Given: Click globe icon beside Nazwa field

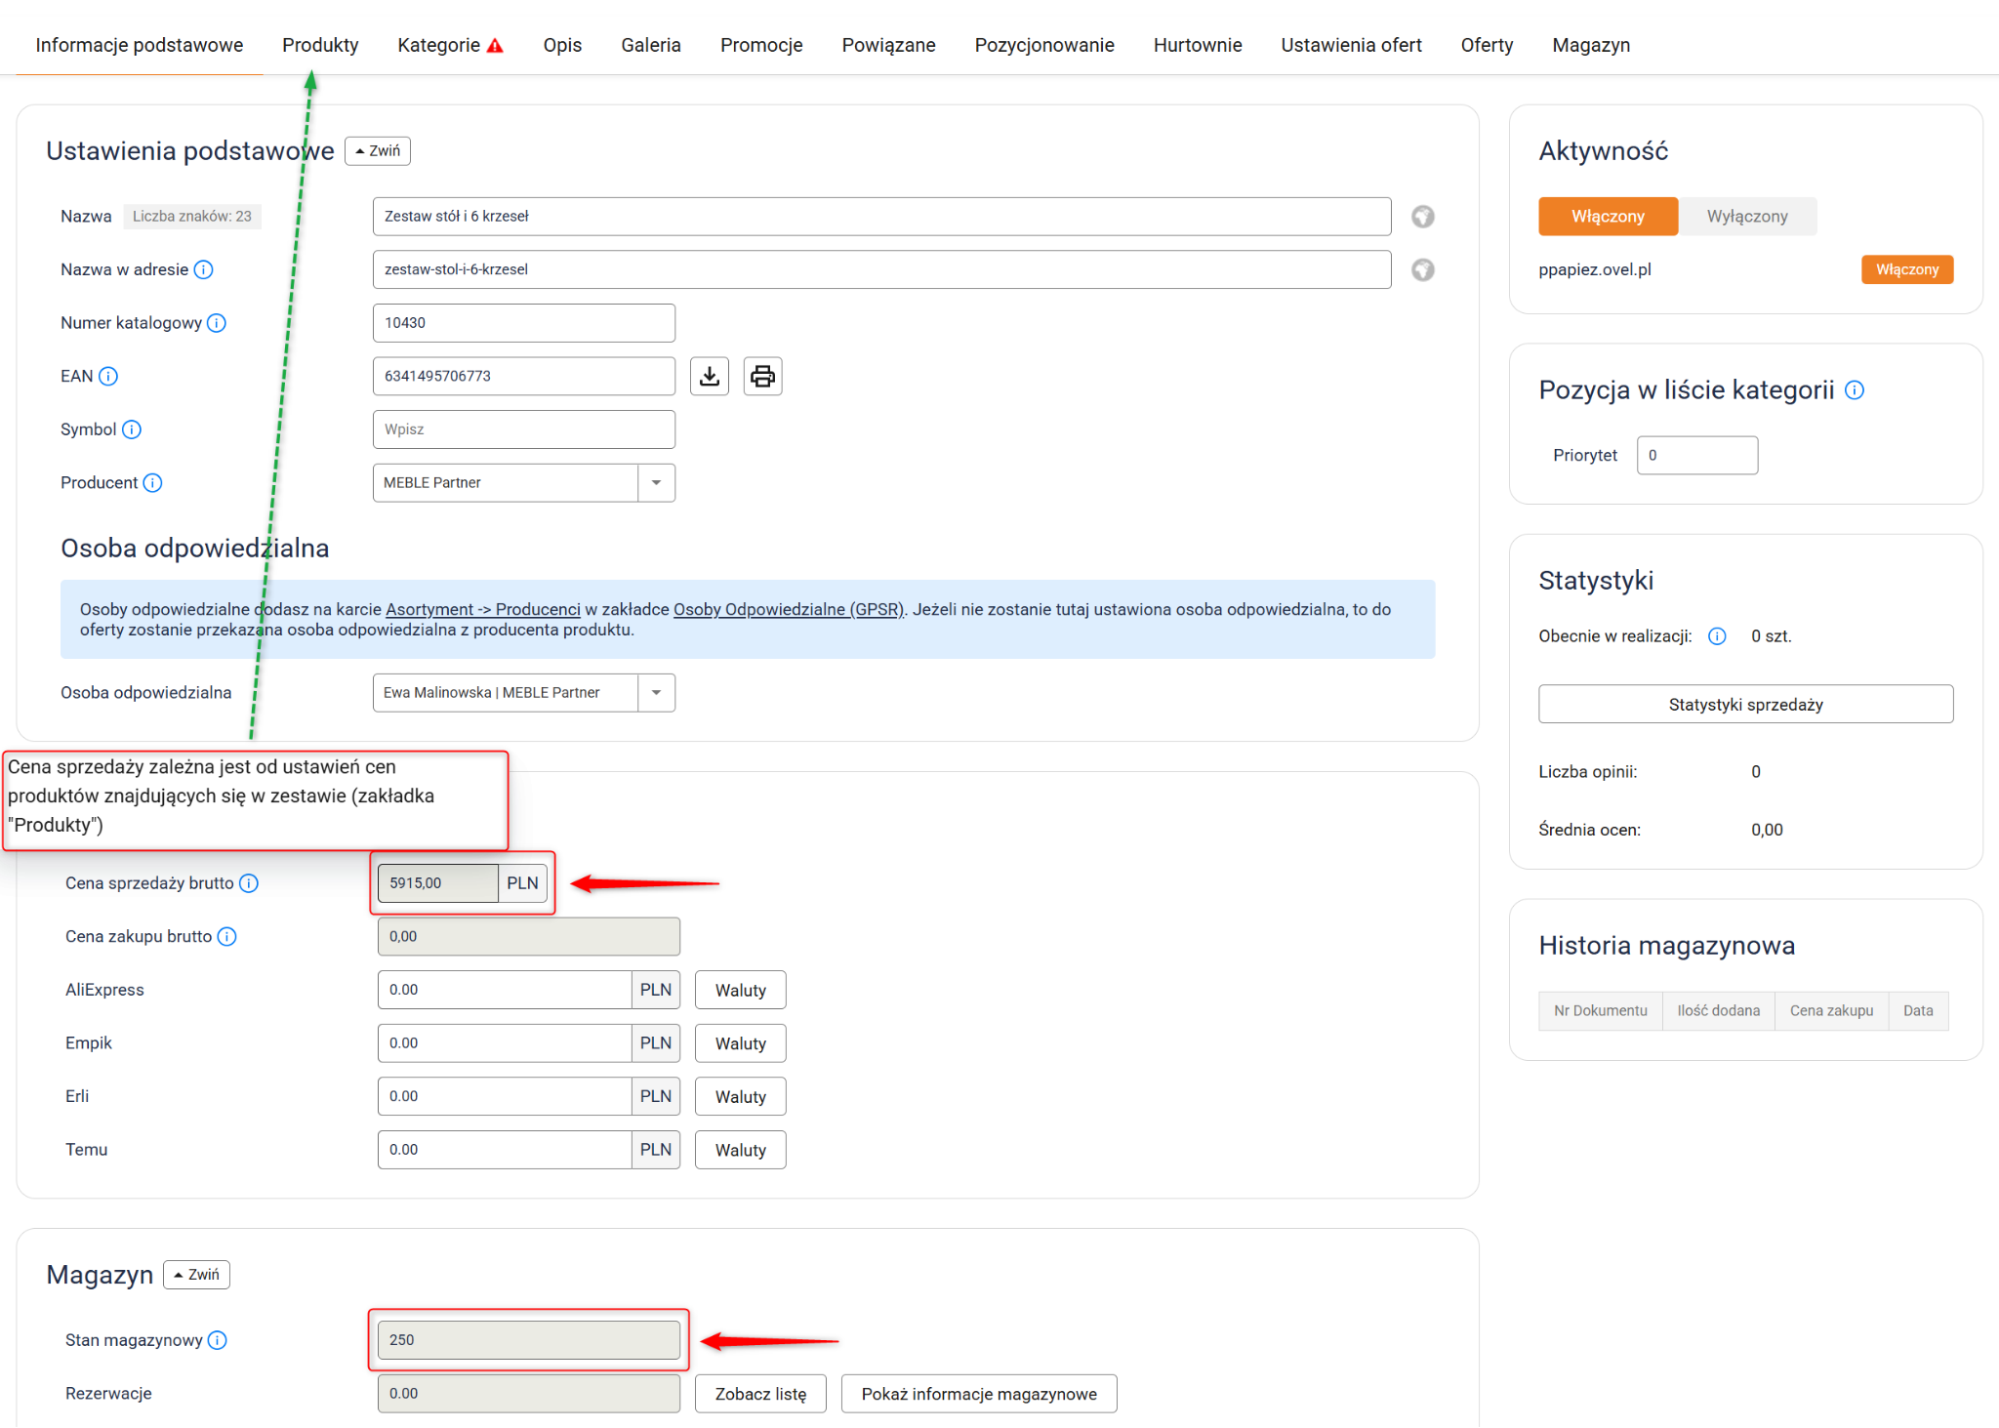Looking at the screenshot, I should pyautogui.click(x=1422, y=216).
